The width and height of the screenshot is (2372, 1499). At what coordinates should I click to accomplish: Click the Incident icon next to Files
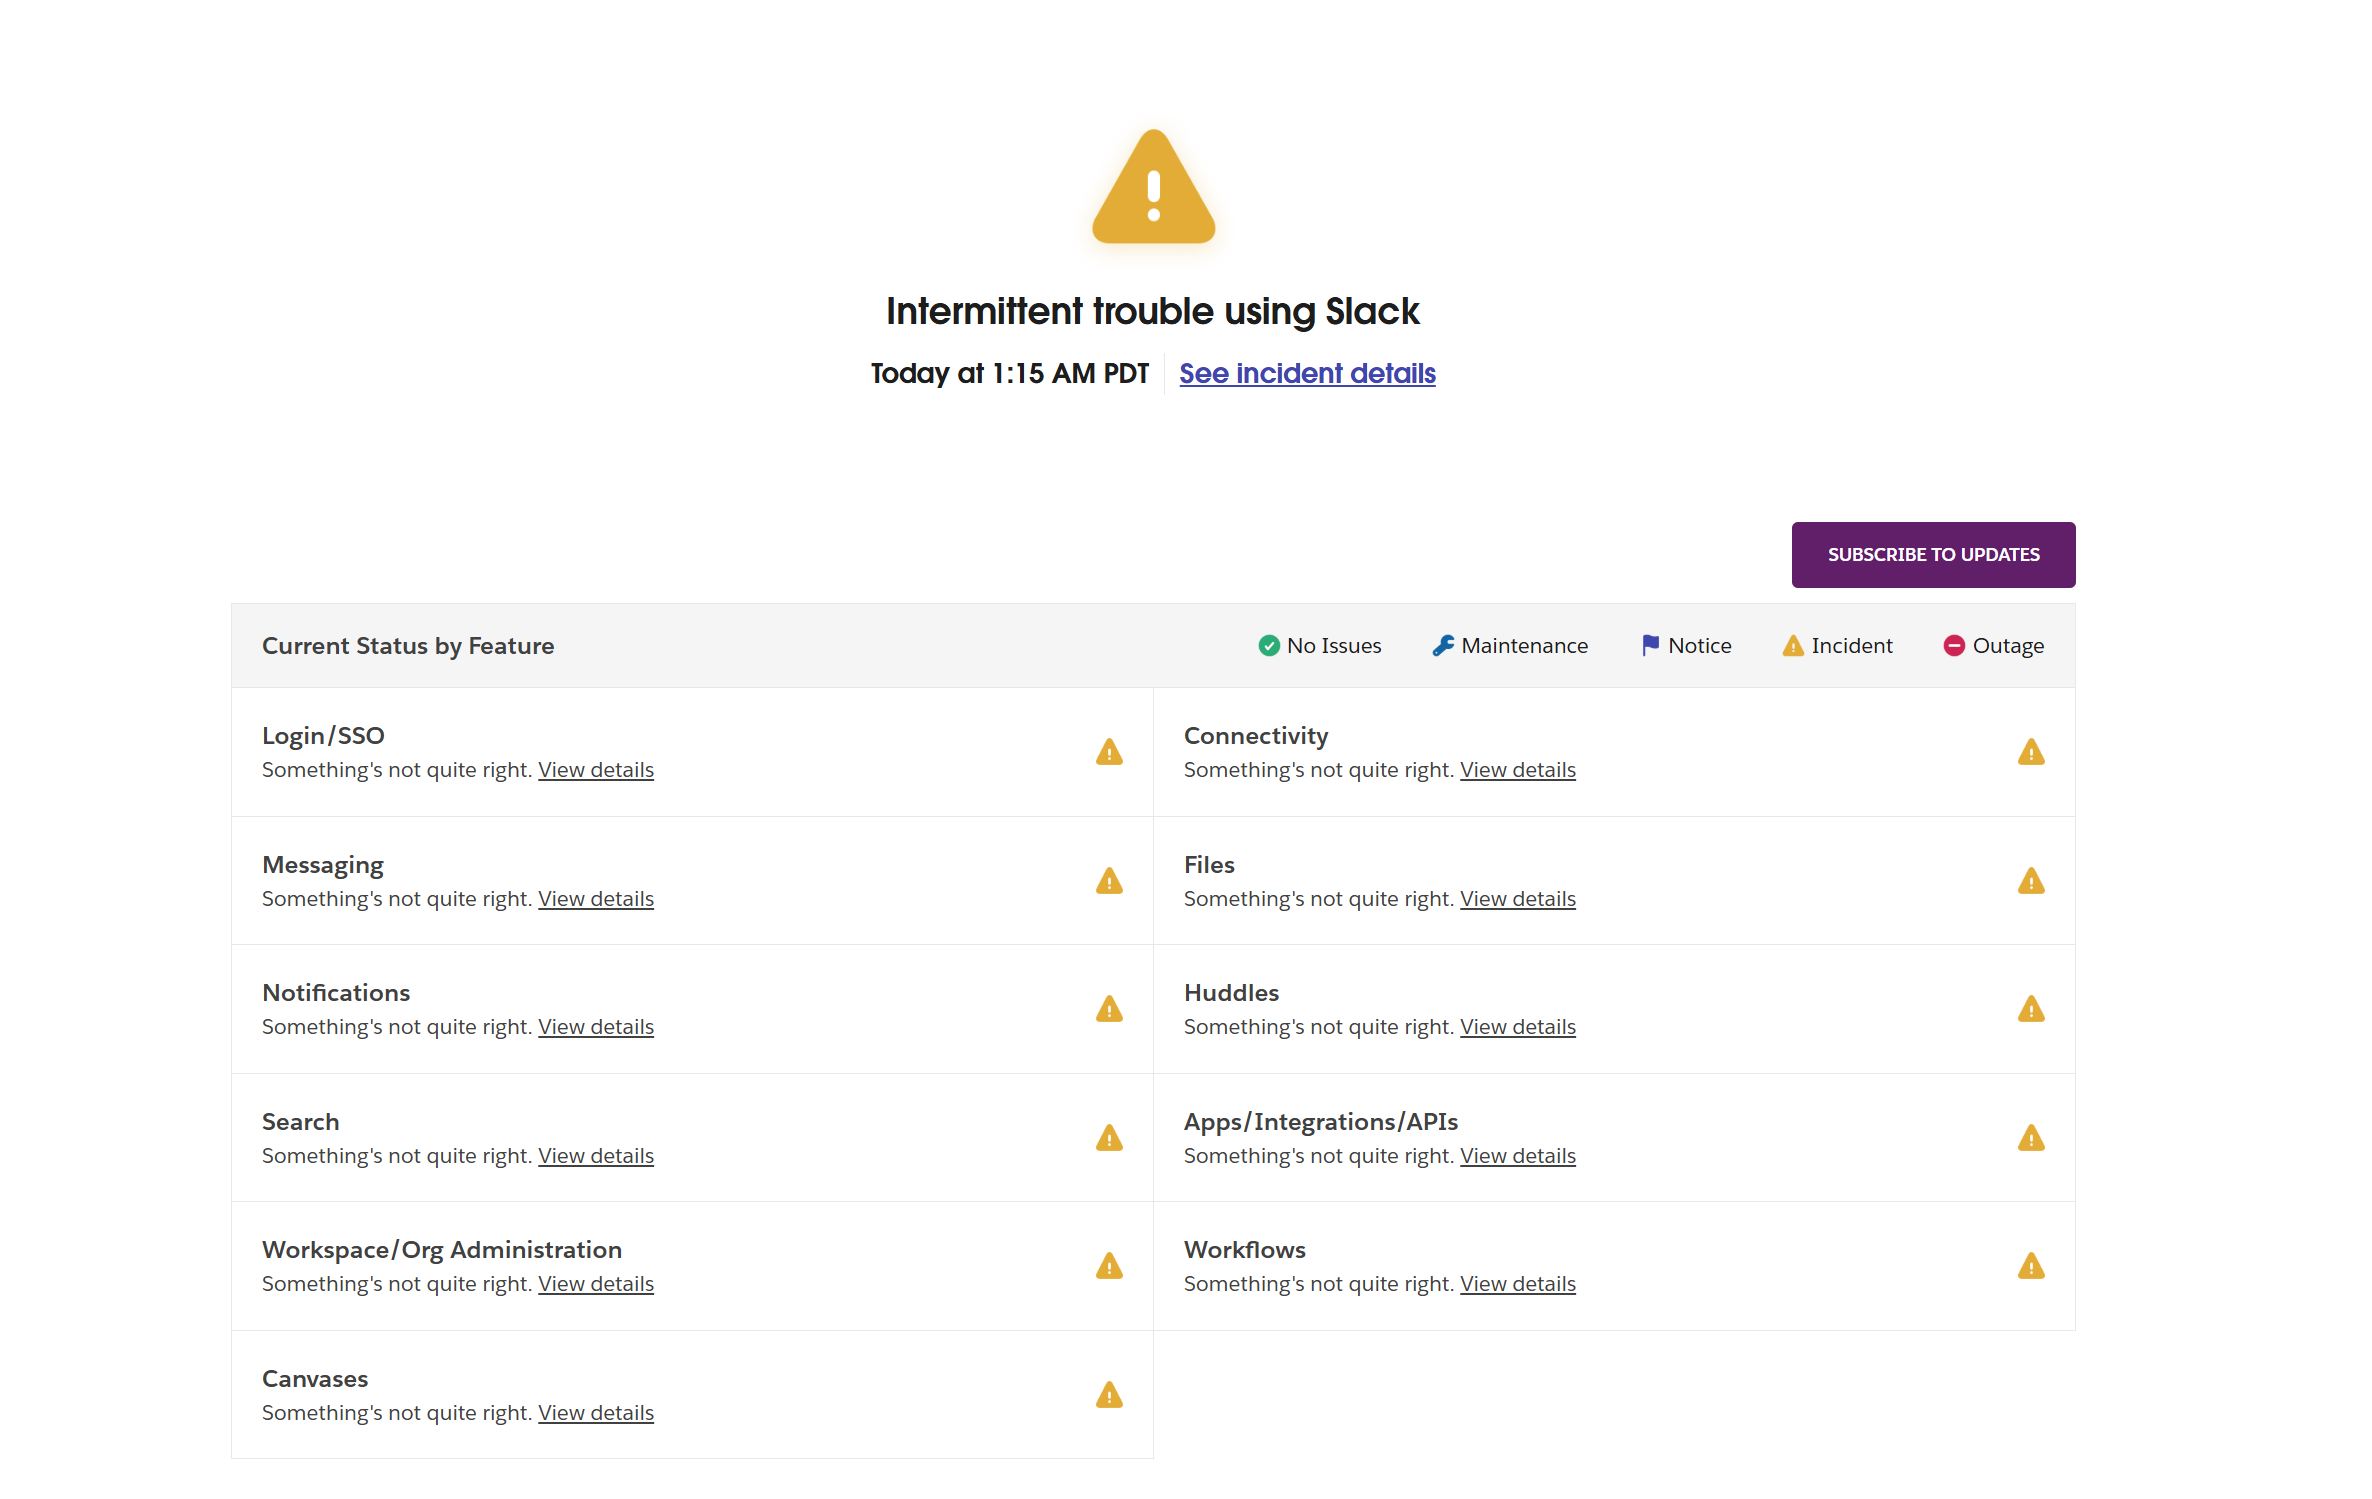2032,881
